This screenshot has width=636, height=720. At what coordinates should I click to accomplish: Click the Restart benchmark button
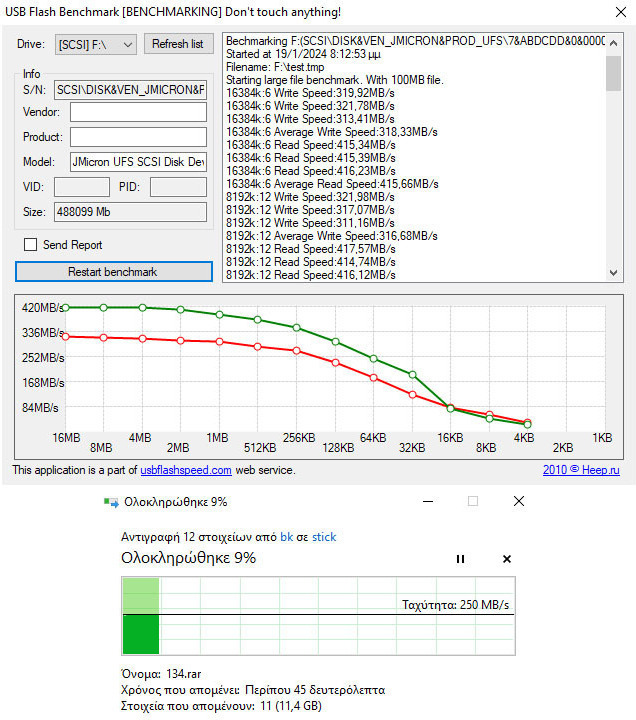click(x=113, y=272)
